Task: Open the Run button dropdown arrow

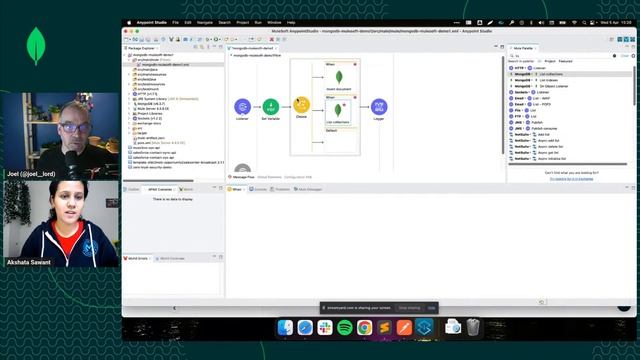Action: point(220,40)
